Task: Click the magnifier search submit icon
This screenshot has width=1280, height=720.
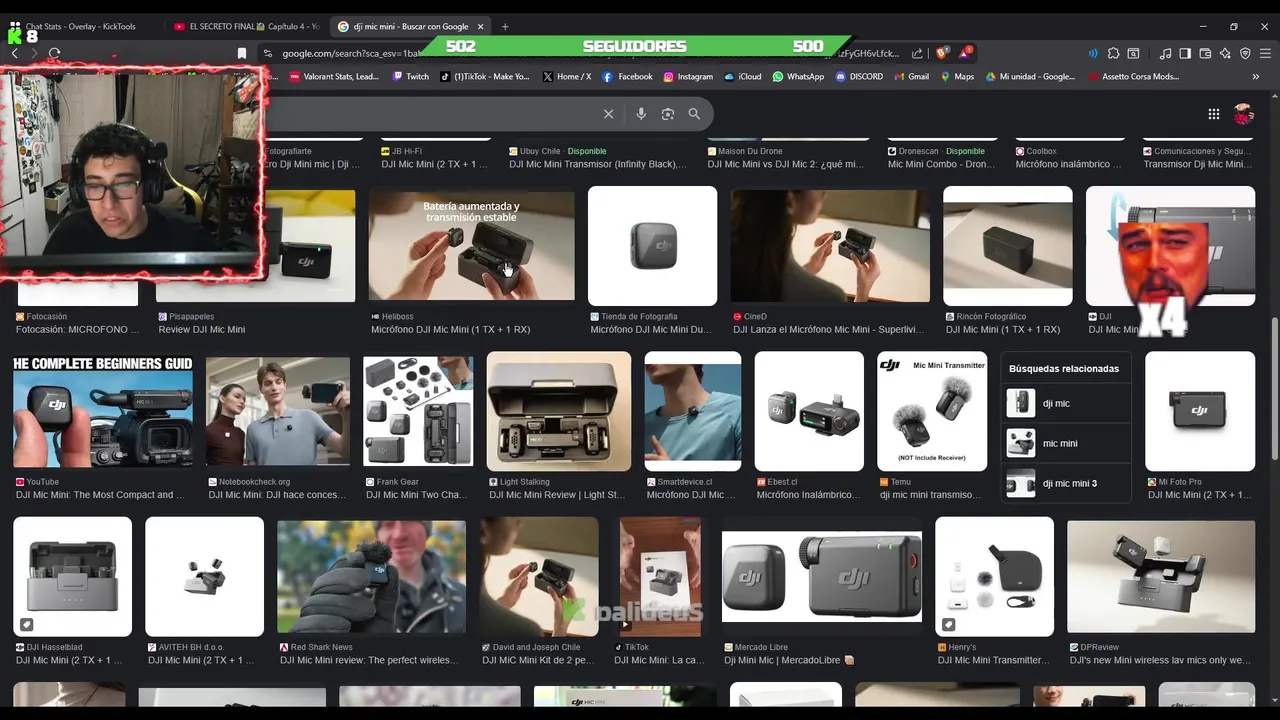Action: click(x=694, y=114)
